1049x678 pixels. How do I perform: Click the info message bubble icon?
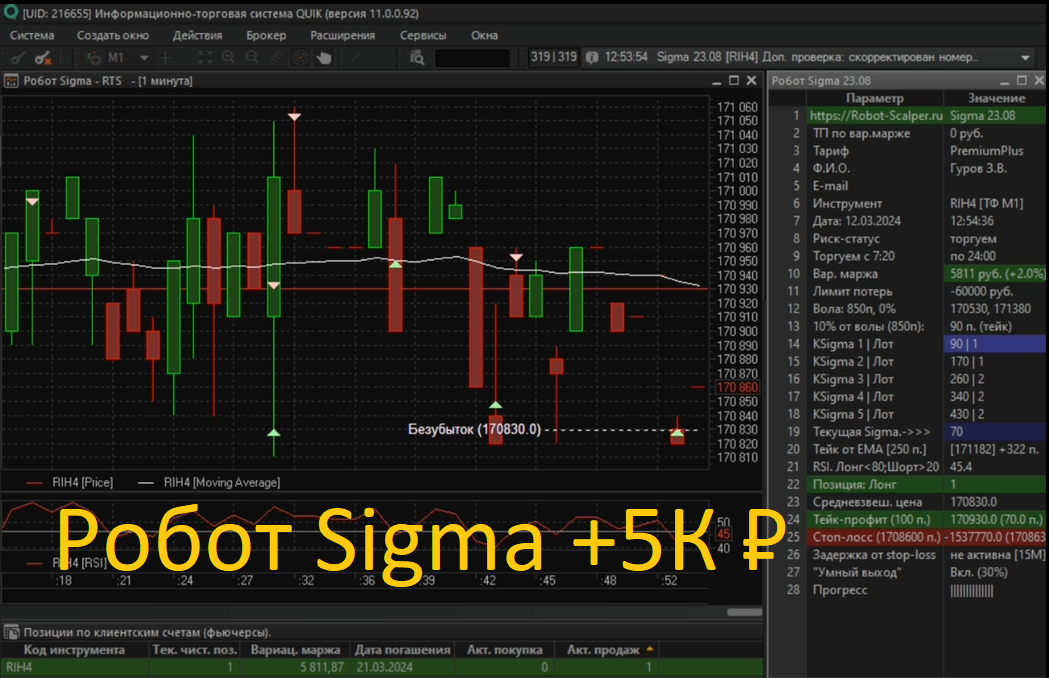point(592,58)
